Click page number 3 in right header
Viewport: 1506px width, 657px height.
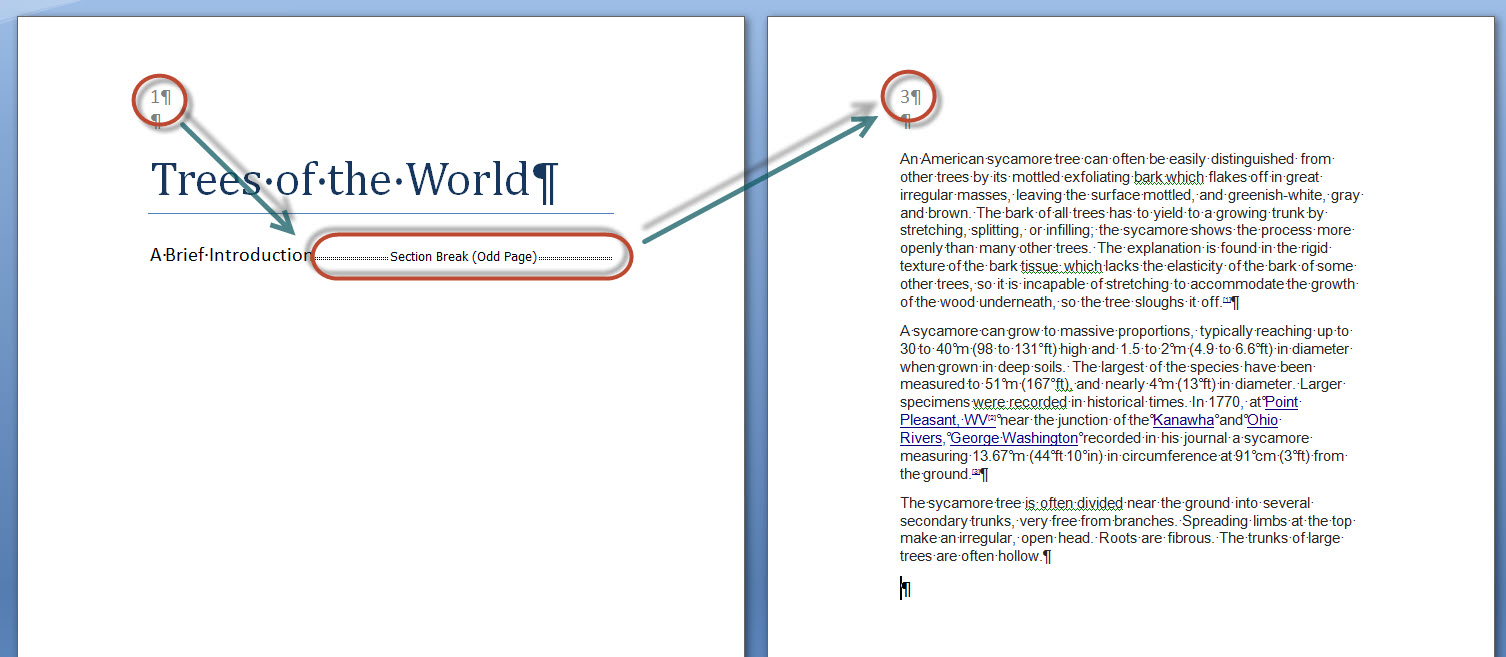point(906,98)
